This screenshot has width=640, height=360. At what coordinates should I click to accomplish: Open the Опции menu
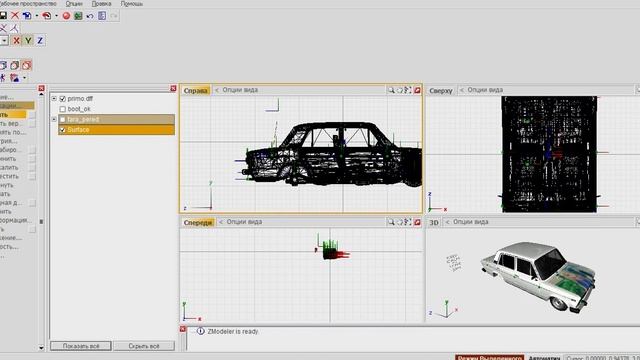click(74, 4)
